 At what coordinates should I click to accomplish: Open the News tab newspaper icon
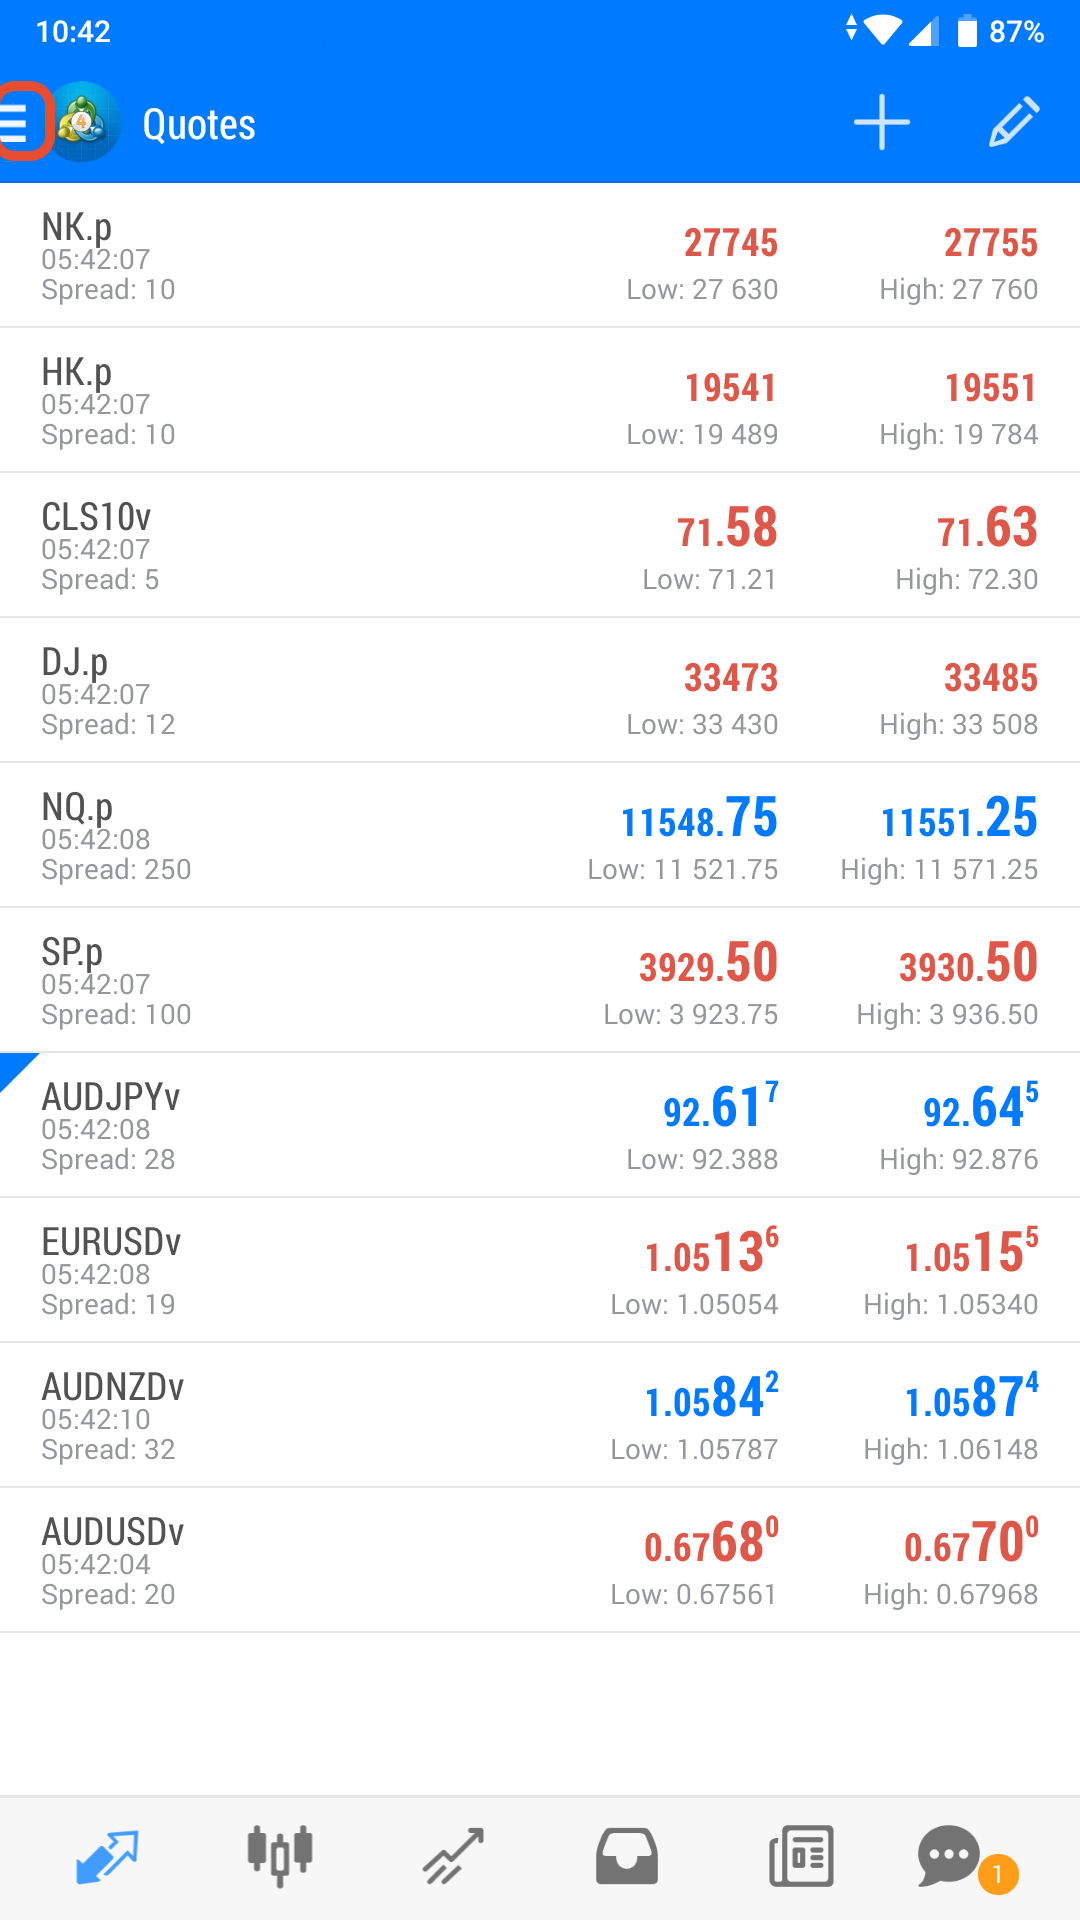tap(801, 1857)
